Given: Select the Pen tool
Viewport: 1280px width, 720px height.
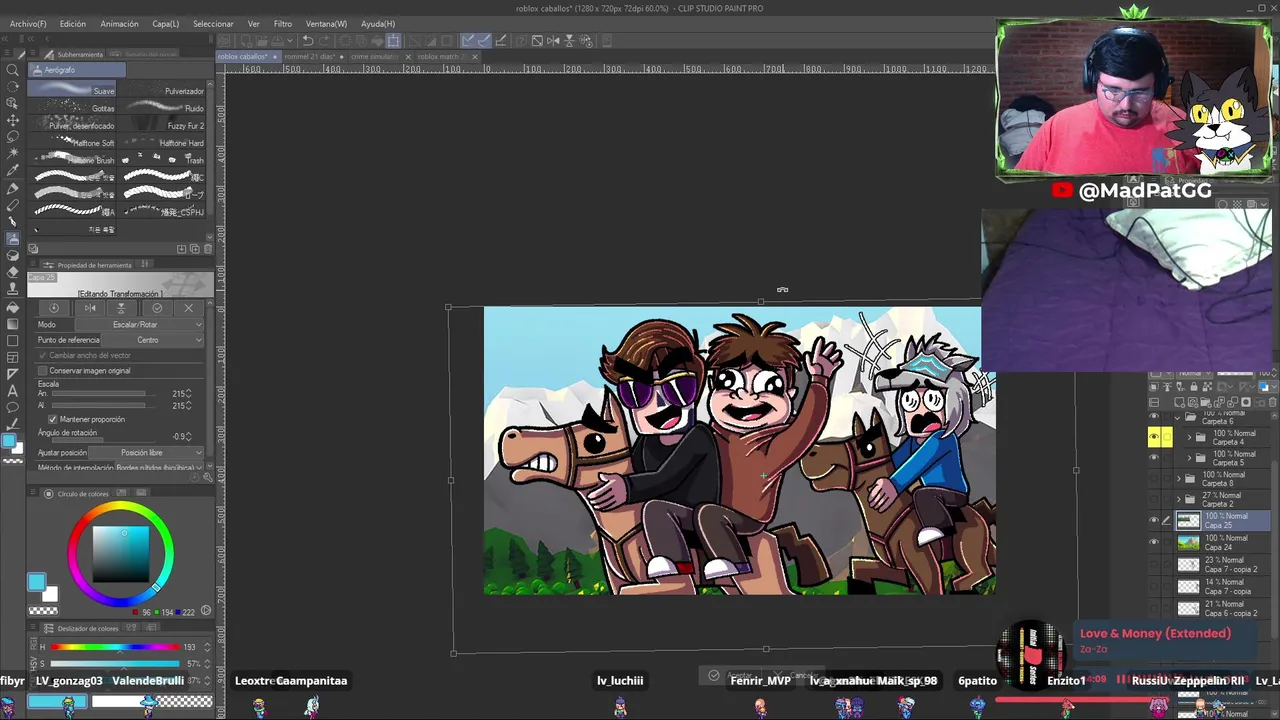Looking at the screenshot, I should [x=13, y=188].
